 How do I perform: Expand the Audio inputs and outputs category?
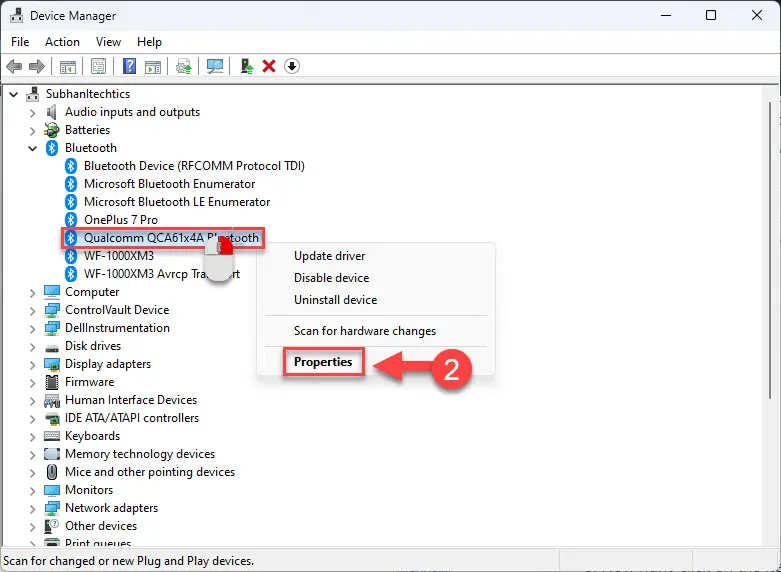[32, 113]
